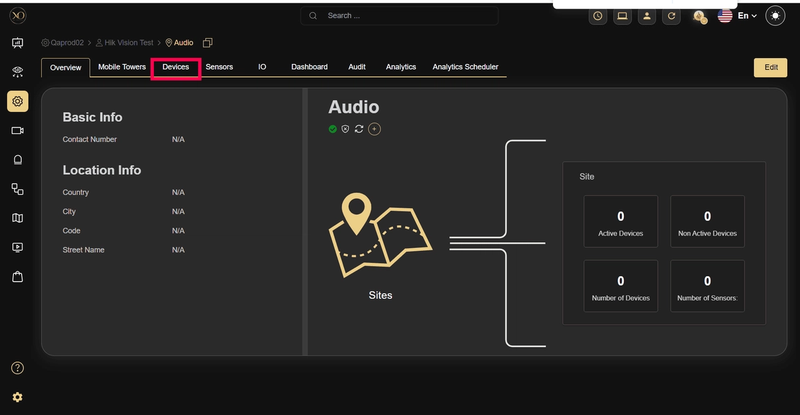Click the copy icon beside Audio breadcrumb

tap(208, 43)
